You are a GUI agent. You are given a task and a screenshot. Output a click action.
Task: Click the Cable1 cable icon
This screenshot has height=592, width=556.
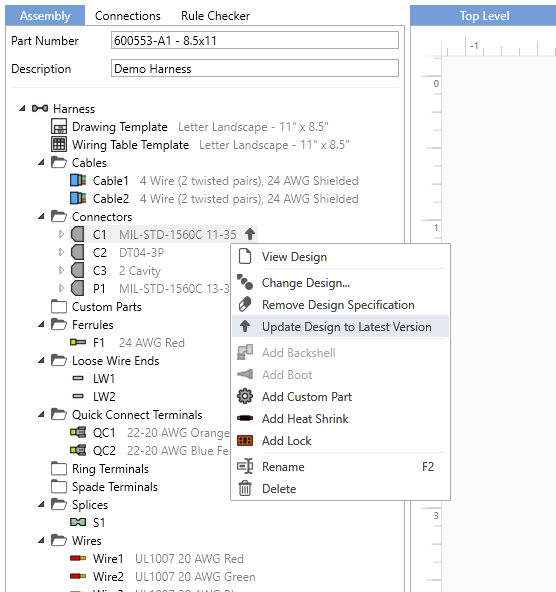(x=78, y=180)
